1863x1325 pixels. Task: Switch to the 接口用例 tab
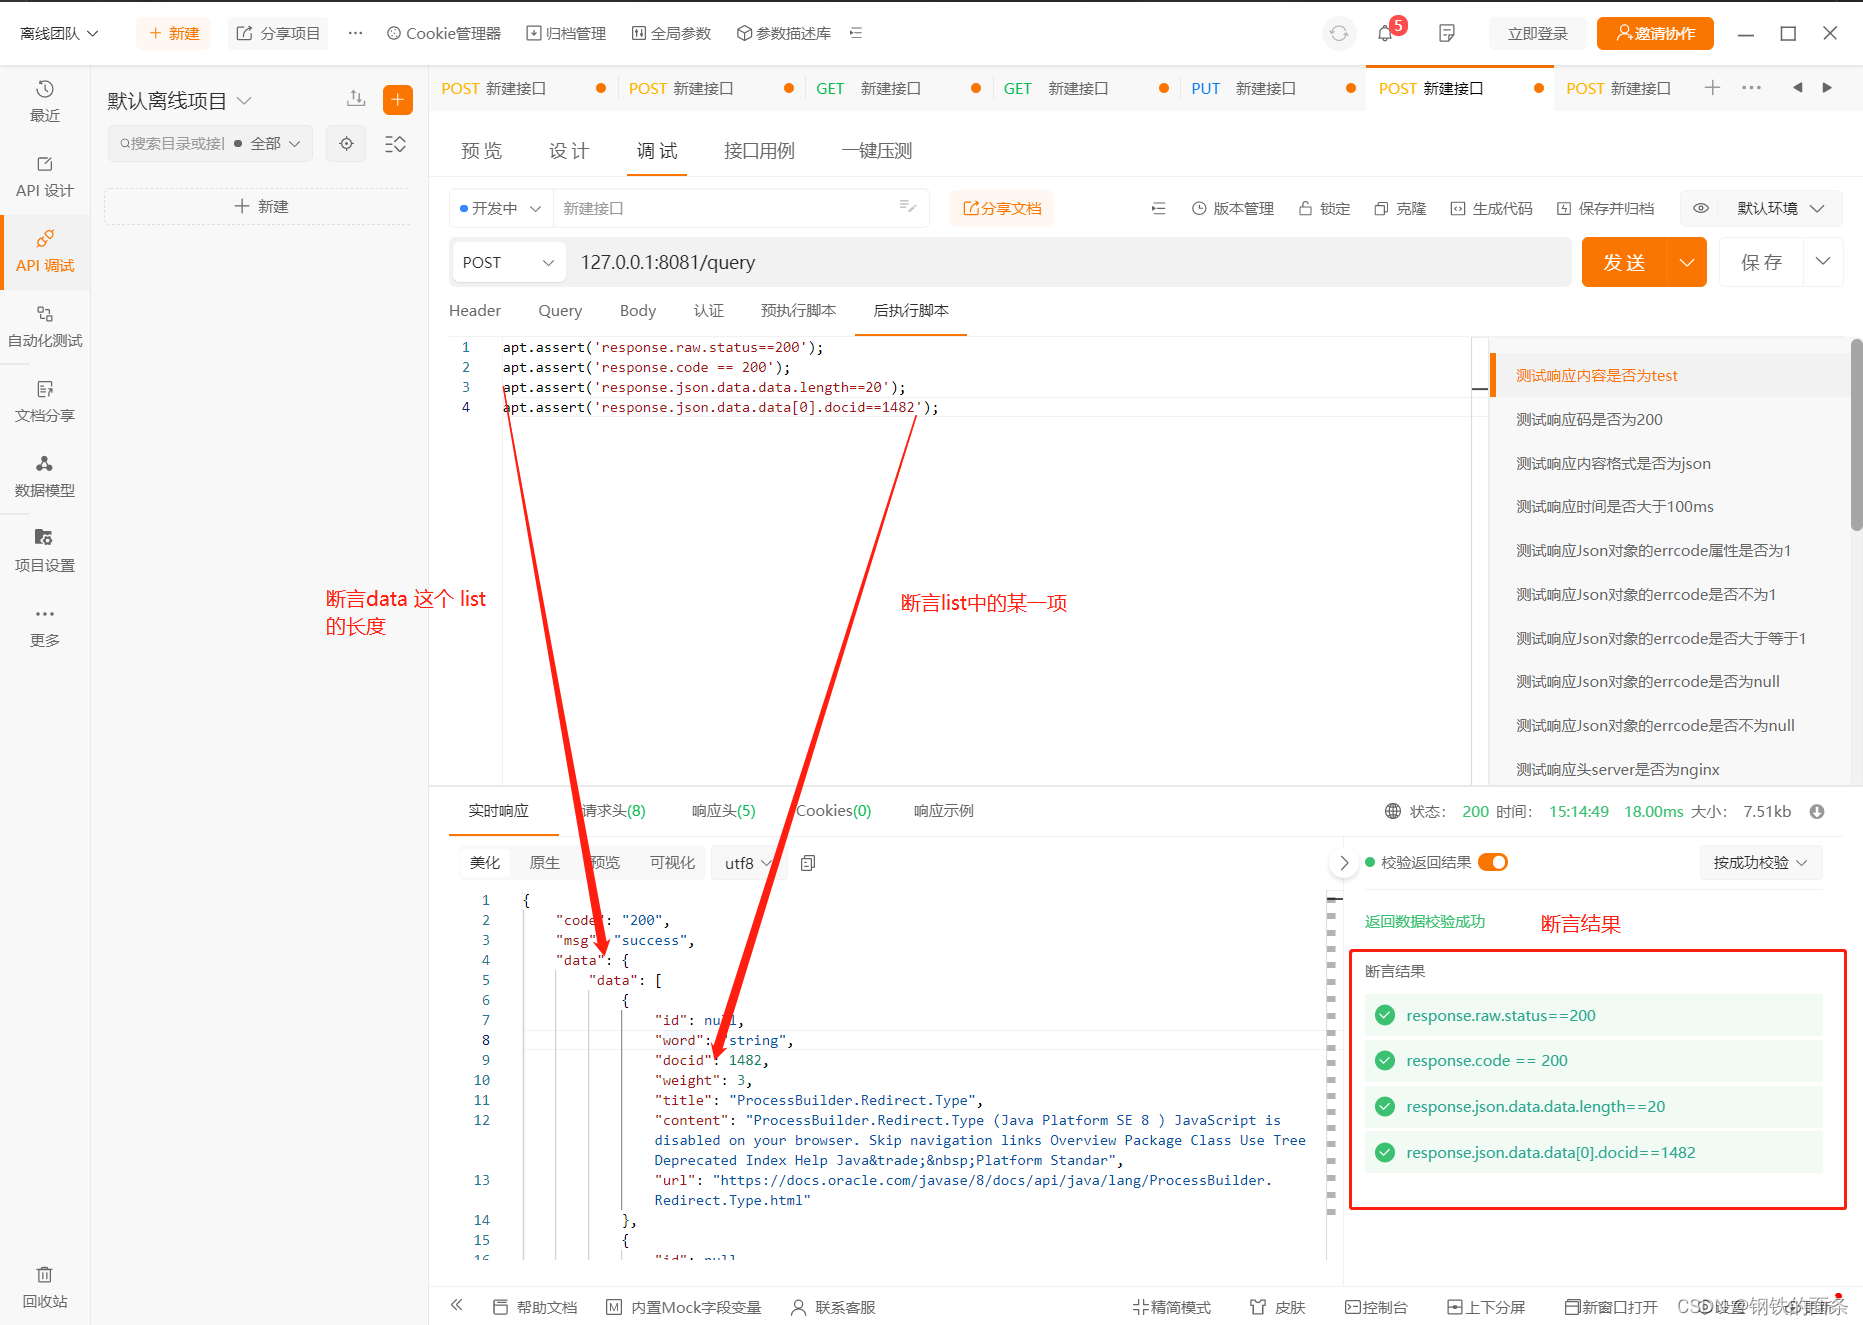tap(759, 151)
